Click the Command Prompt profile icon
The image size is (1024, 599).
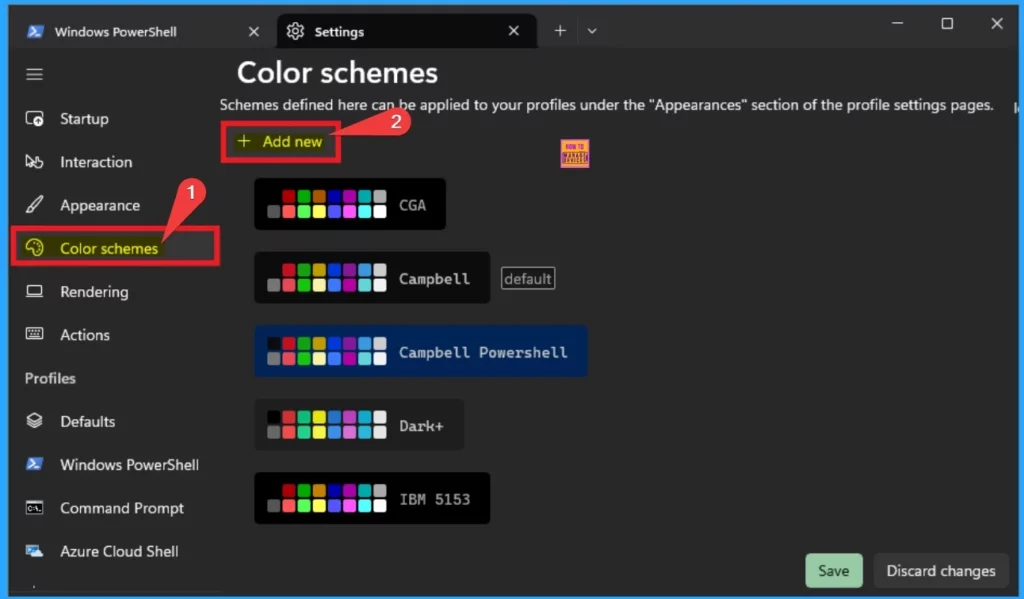click(x=34, y=508)
